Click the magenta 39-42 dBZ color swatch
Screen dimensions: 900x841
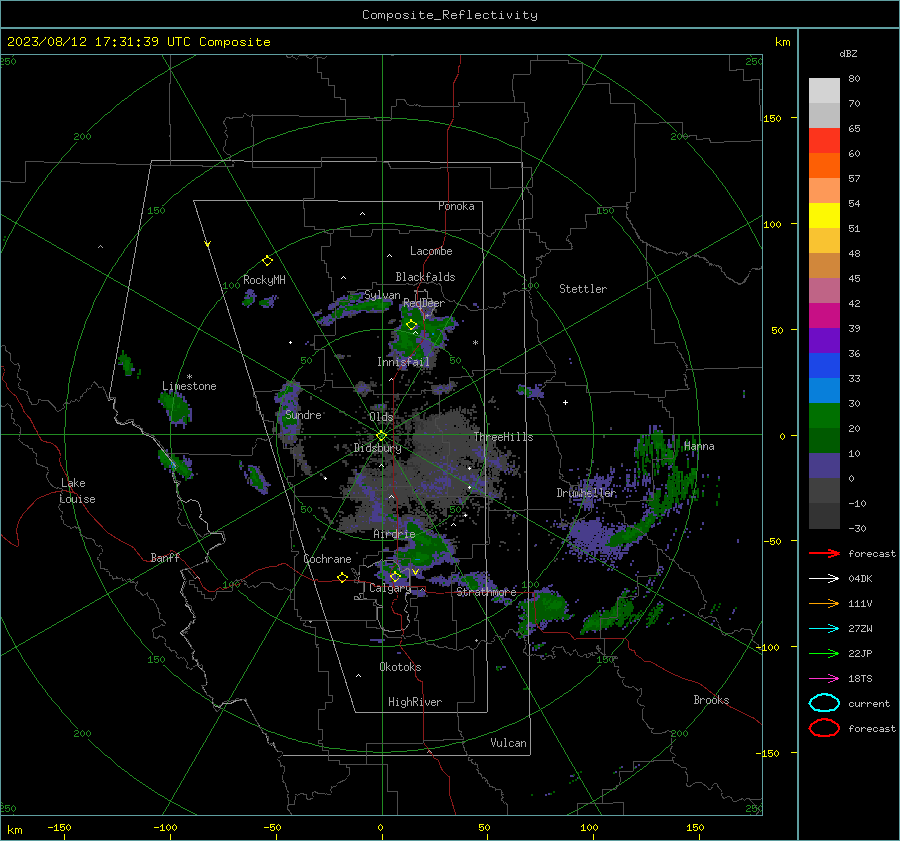(824, 316)
